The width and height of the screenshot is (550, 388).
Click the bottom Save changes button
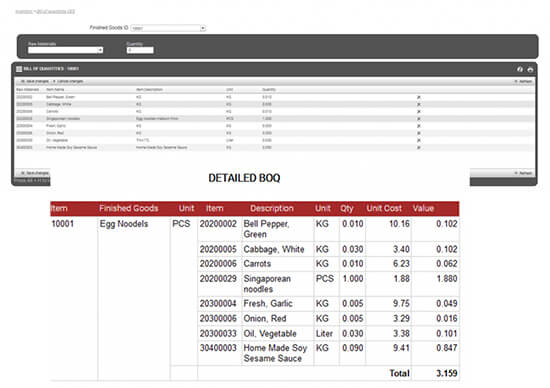coord(34,173)
